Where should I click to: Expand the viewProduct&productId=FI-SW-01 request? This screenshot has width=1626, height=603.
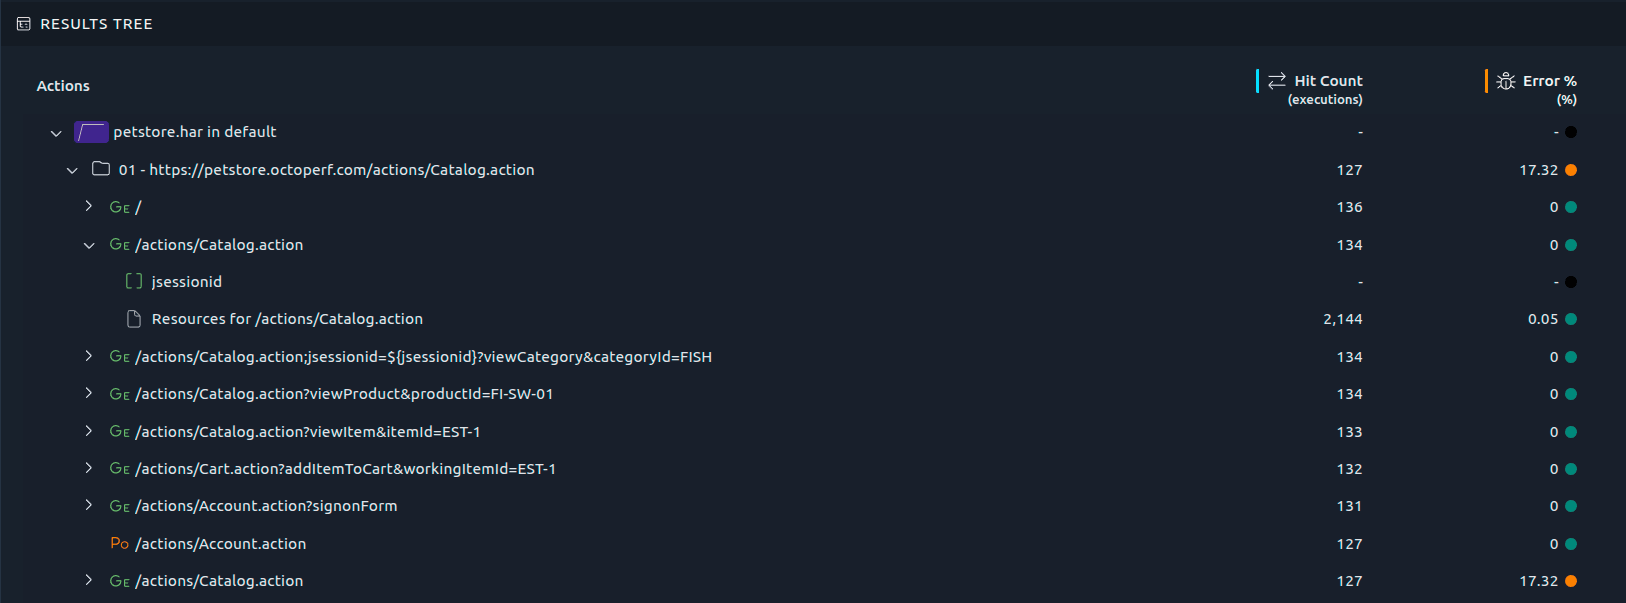coord(88,393)
